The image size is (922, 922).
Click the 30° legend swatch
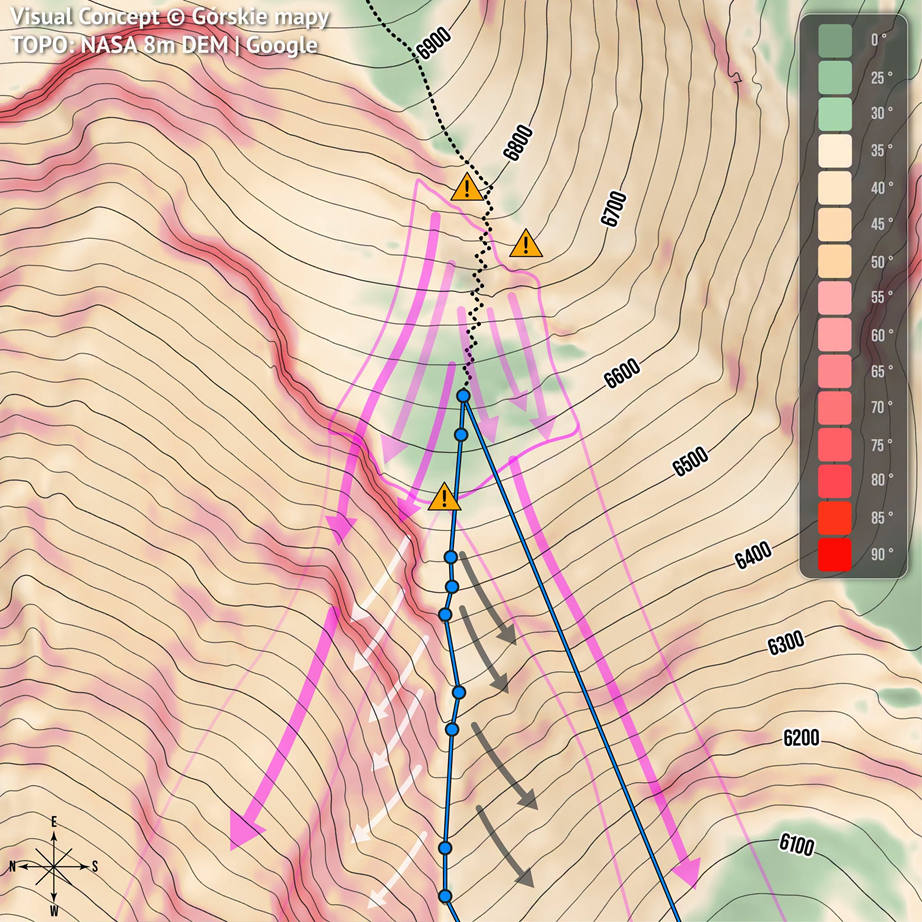coord(834,114)
